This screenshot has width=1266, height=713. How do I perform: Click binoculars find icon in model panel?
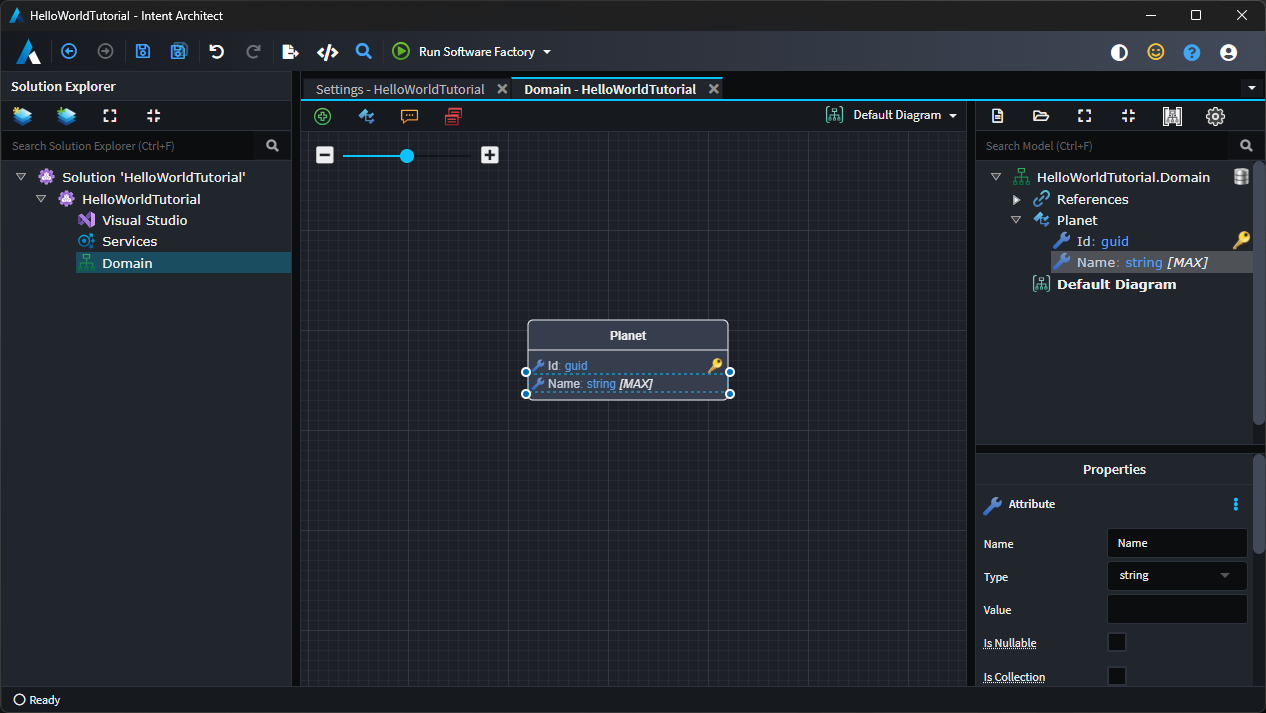(1172, 116)
